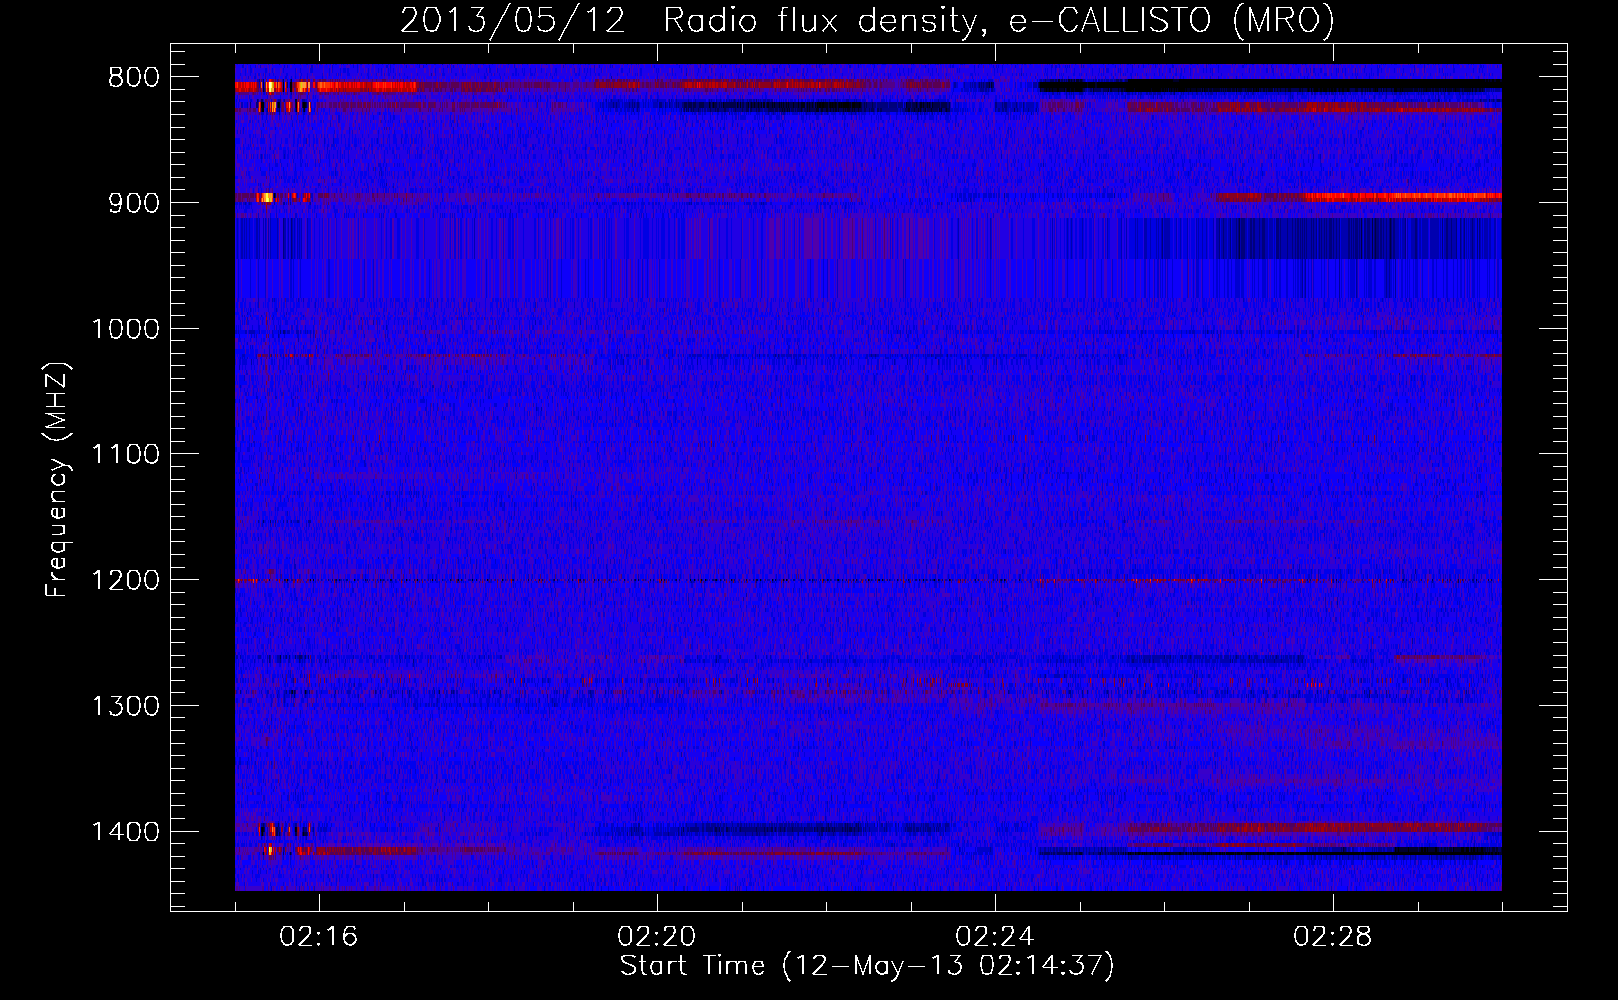This screenshot has width=1618, height=1000.
Task: Select the 1400 frequency tick label
Action: (125, 832)
